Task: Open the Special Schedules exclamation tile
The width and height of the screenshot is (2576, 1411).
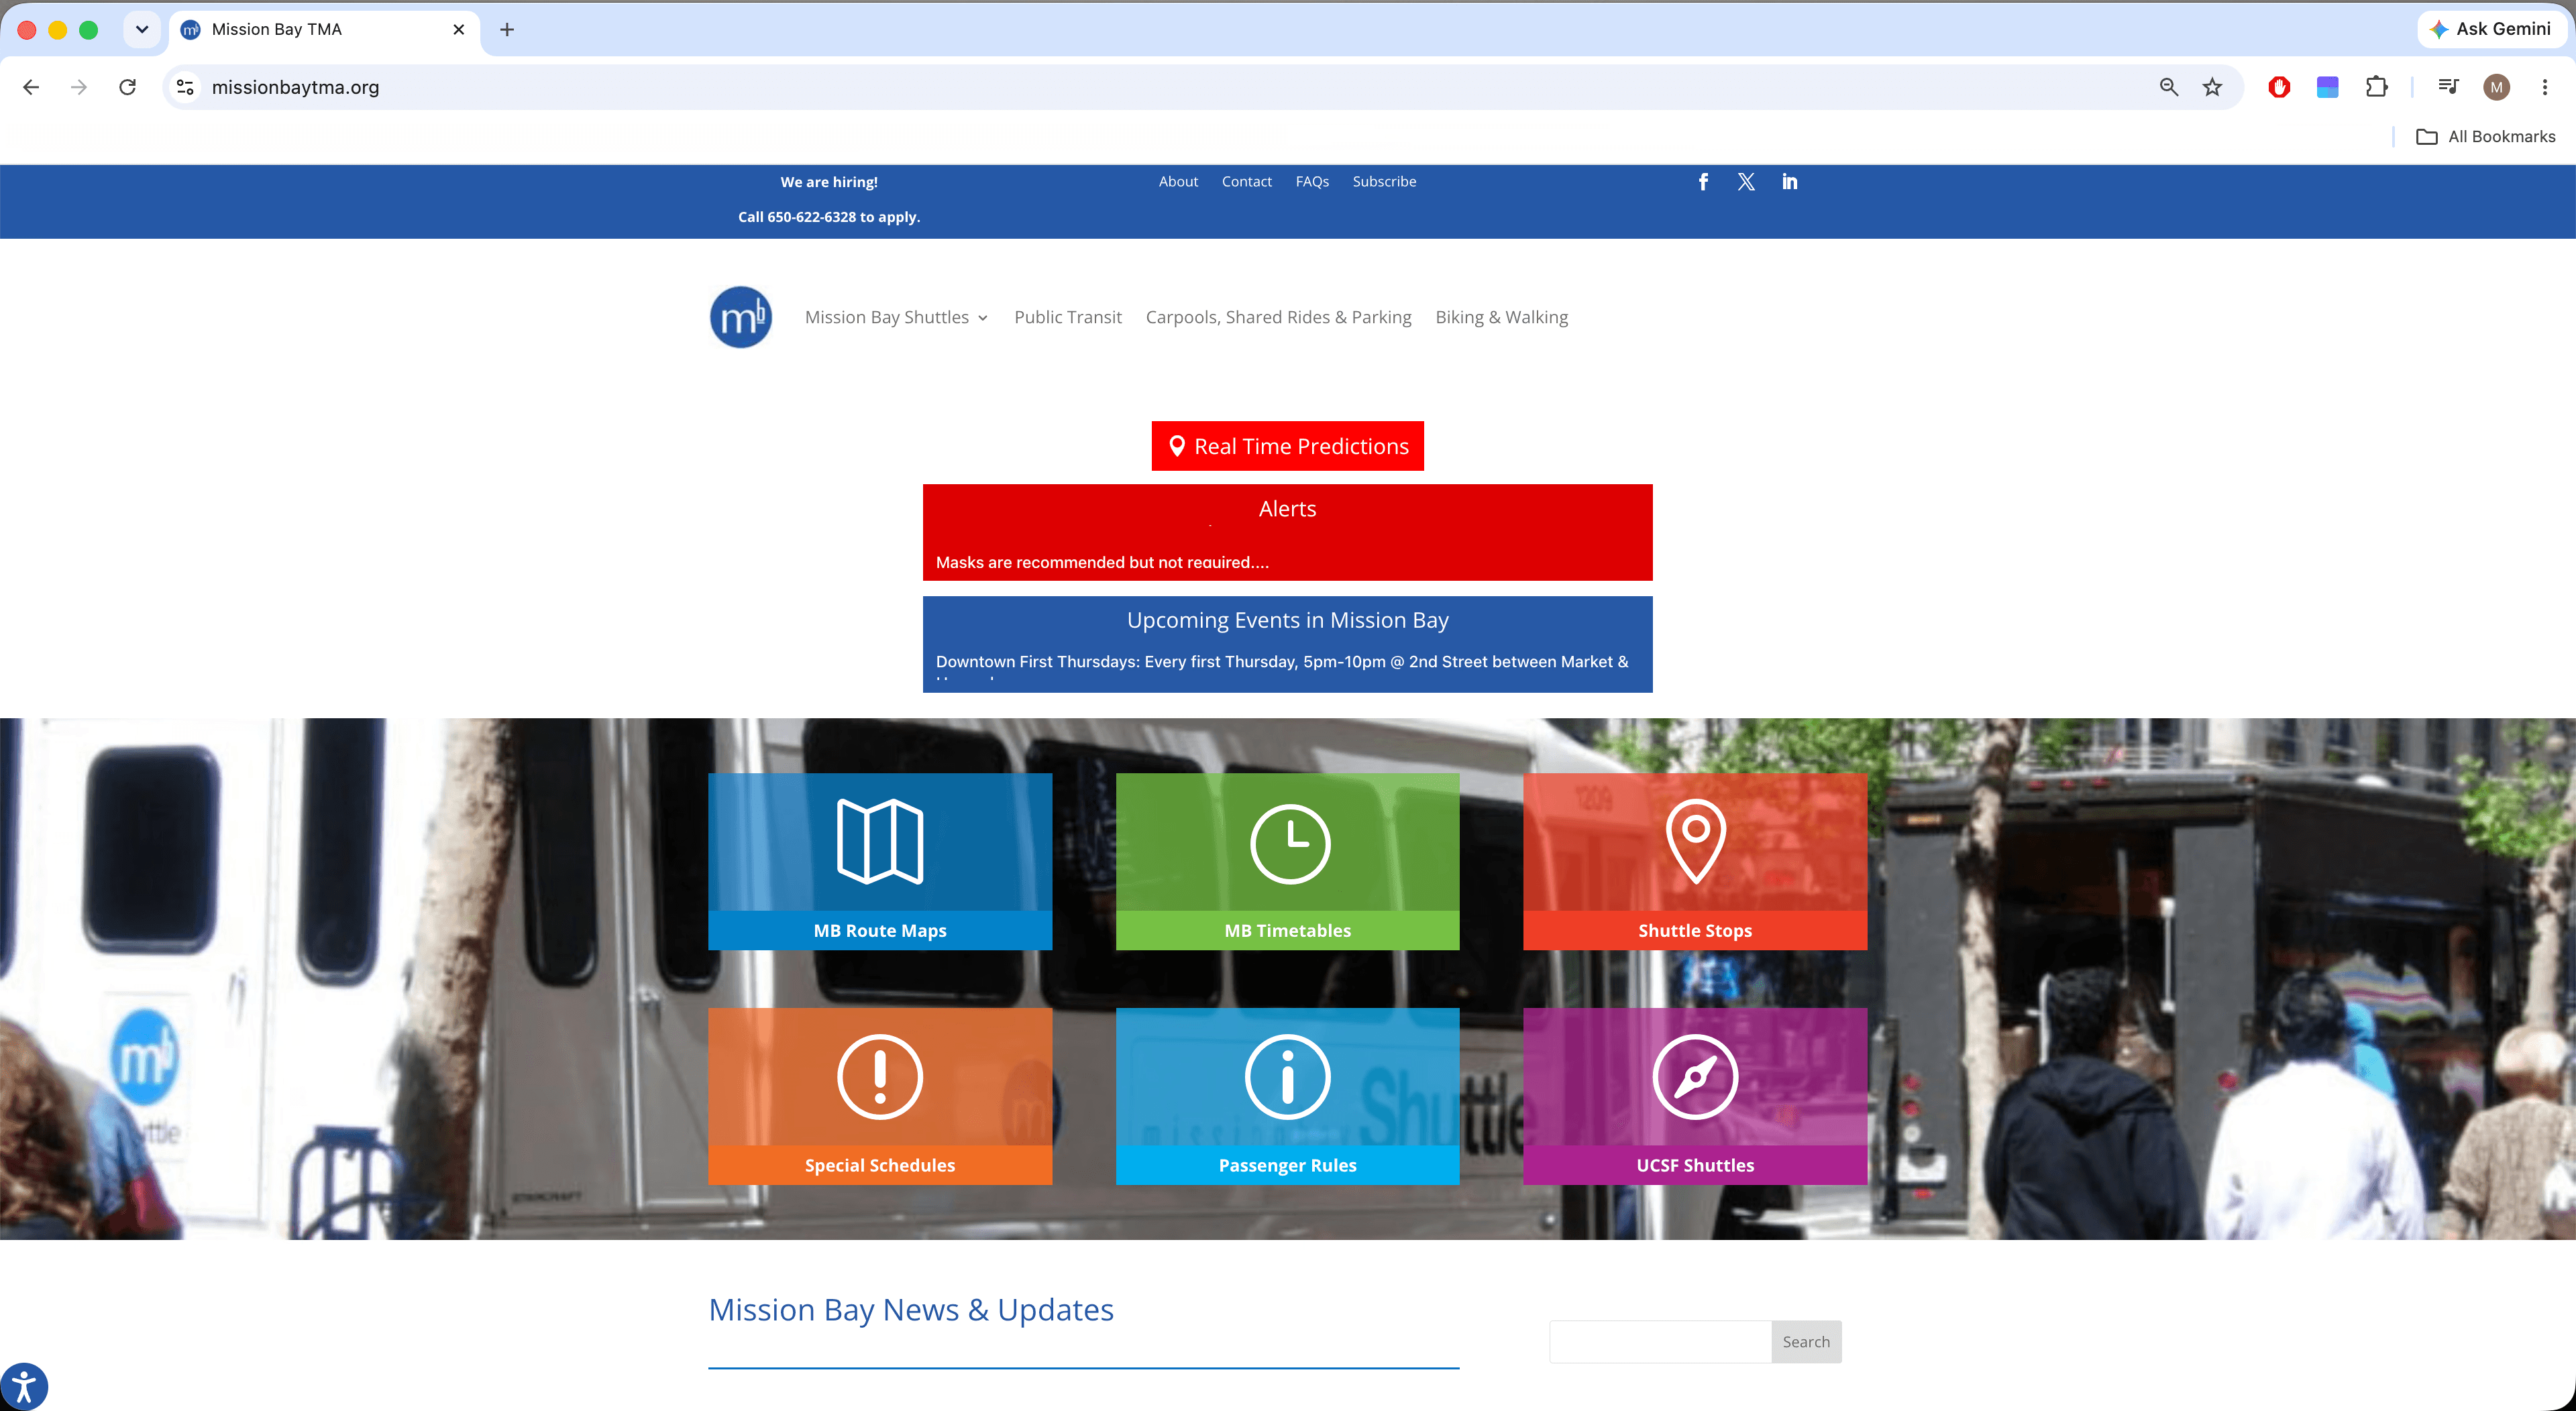Action: (x=880, y=1096)
